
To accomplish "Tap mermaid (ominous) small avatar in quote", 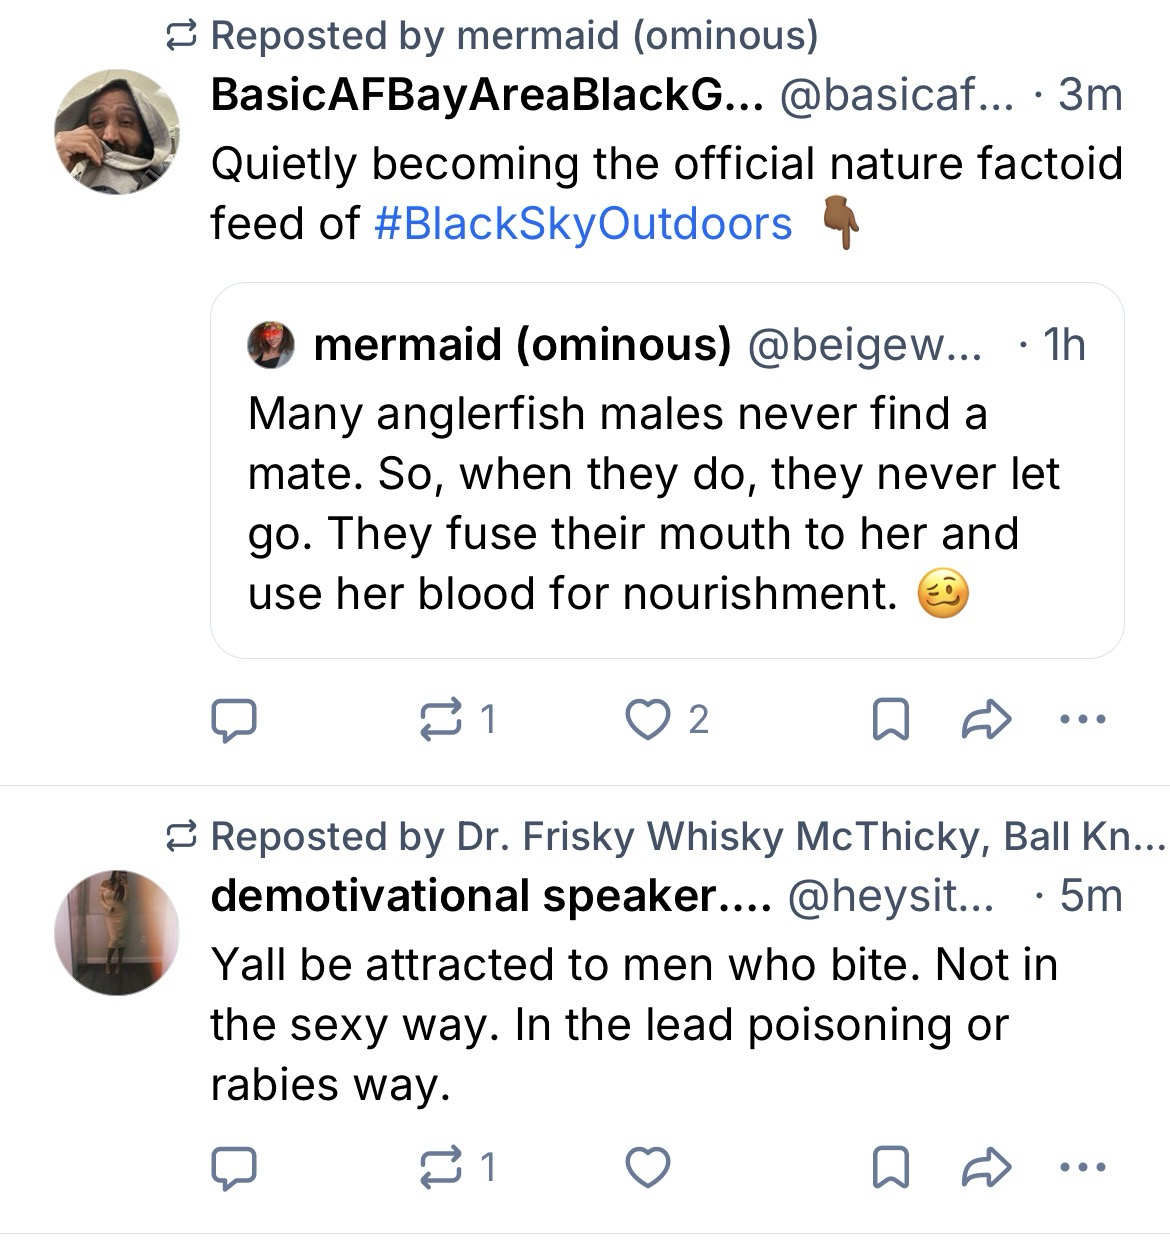I will tap(271, 345).
